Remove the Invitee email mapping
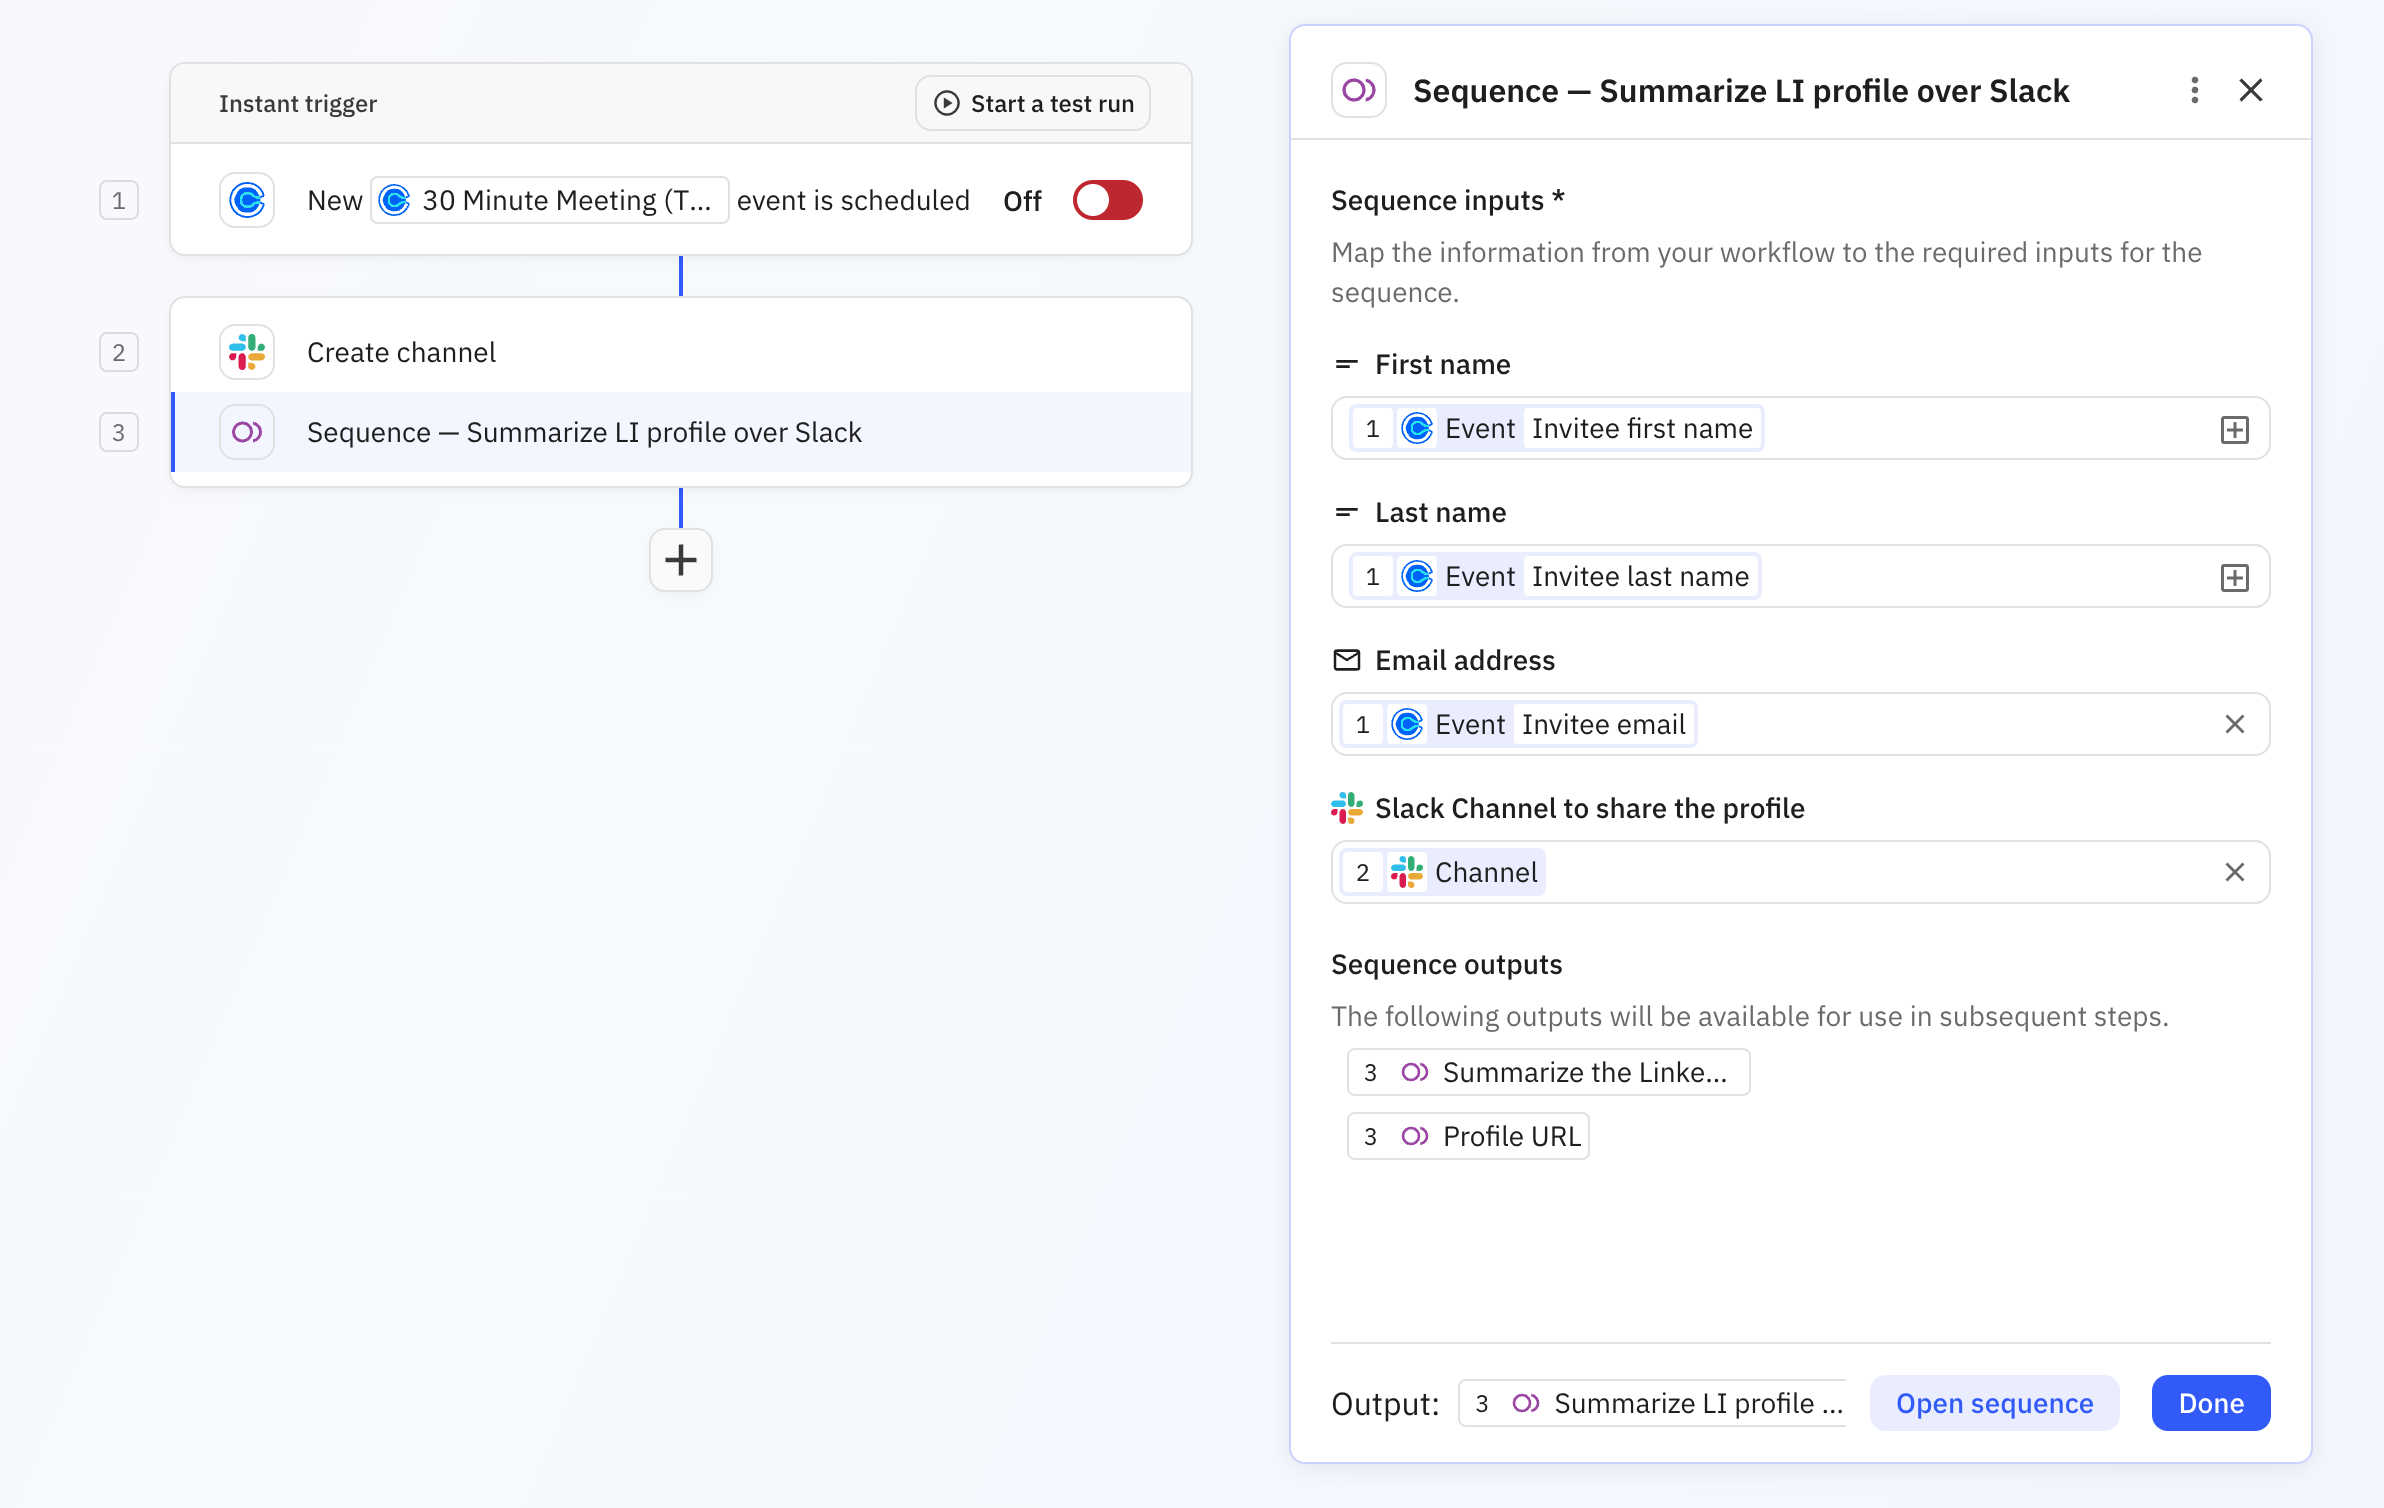The height and width of the screenshot is (1508, 2384). [2236, 723]
